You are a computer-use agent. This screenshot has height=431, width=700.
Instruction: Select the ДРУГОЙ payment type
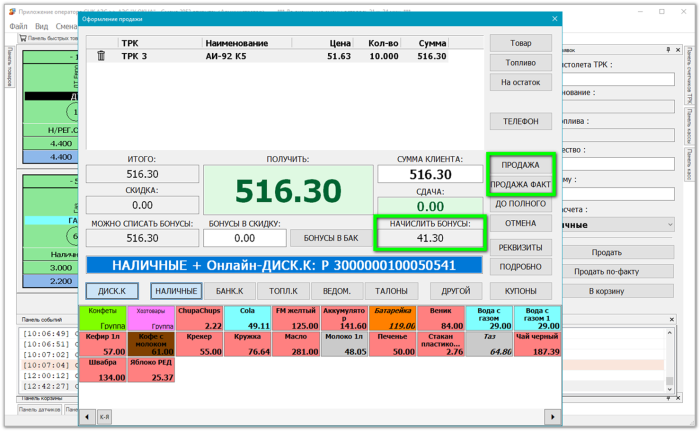click(456, 291)
